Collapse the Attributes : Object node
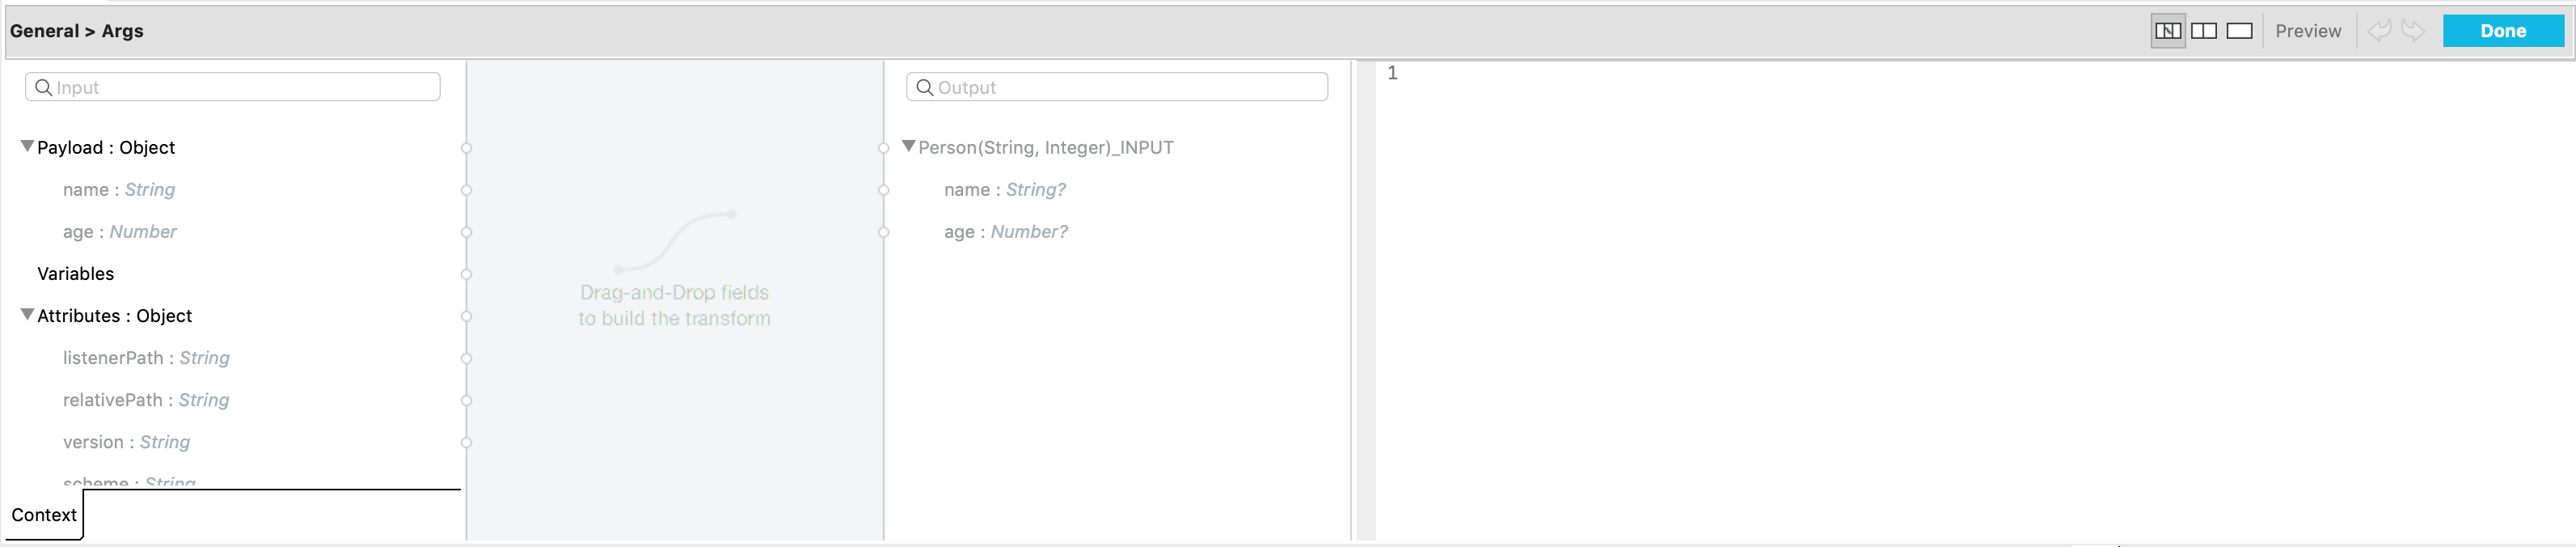 coord(27,314)
